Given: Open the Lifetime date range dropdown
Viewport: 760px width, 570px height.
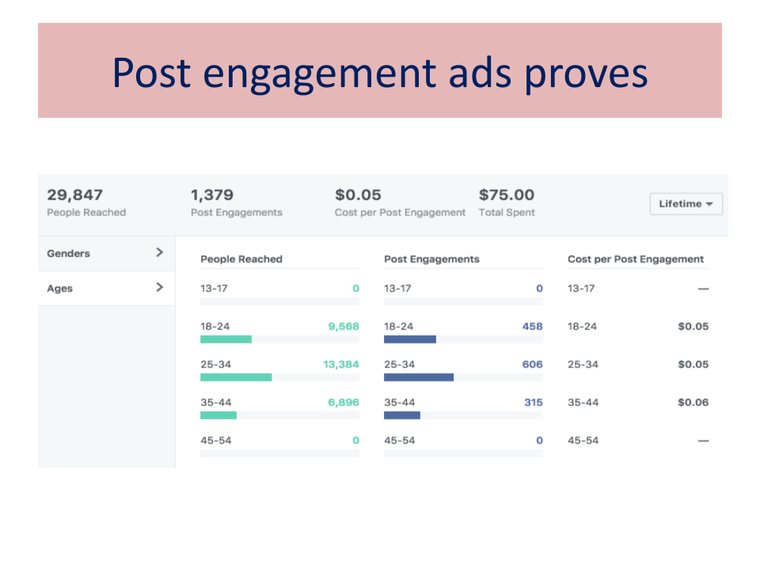Looking at the screenshot, I should (x=686, y=204).
